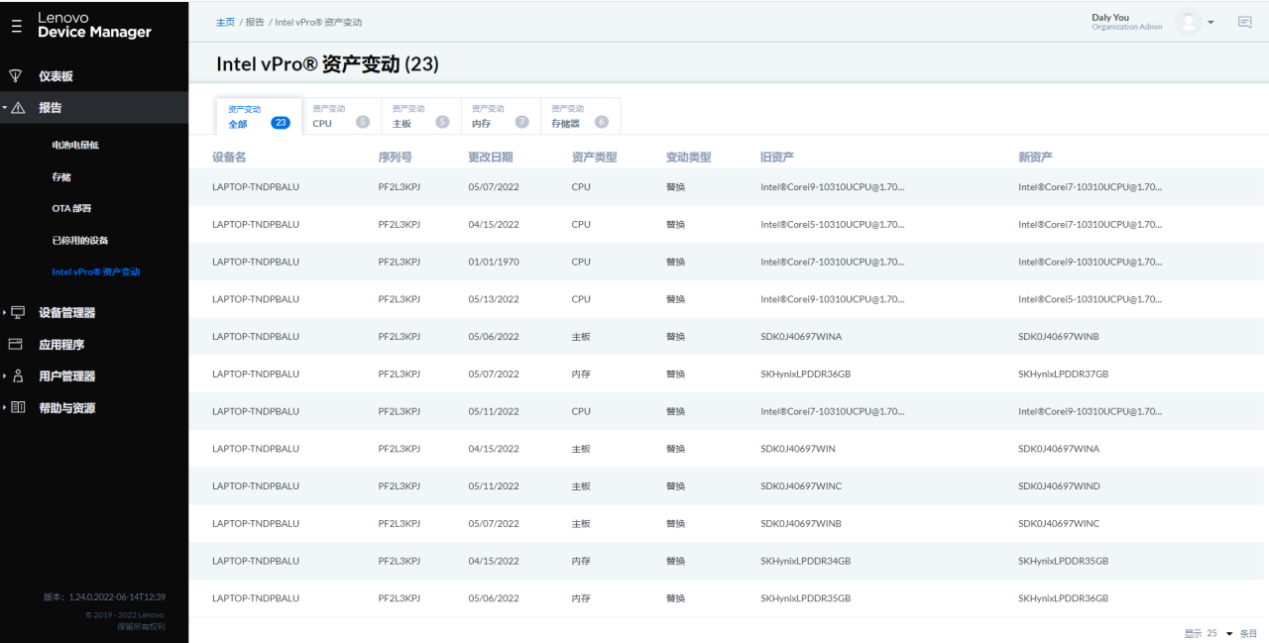Click the warning triangle icon beside 报告
The height and width of the screenshot is (643, 1269).
(x=19, y=108)
